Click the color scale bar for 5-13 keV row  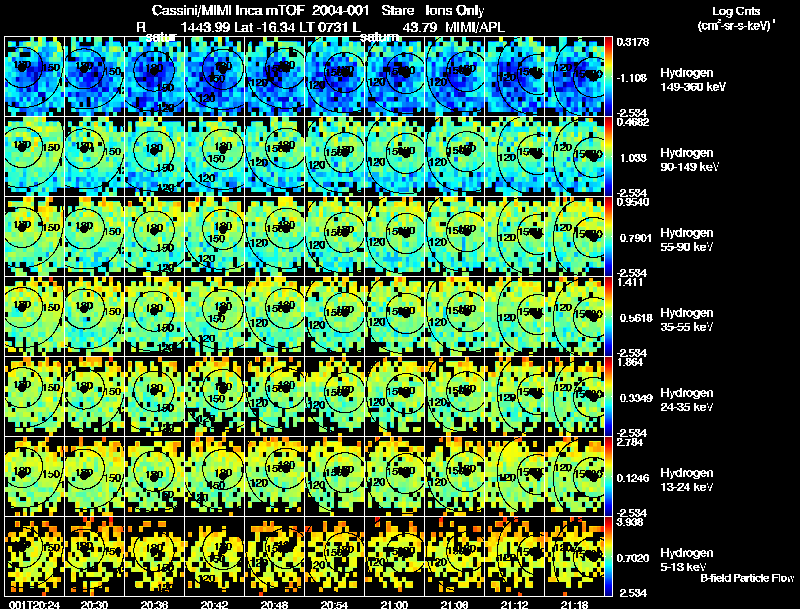point(608,557)
